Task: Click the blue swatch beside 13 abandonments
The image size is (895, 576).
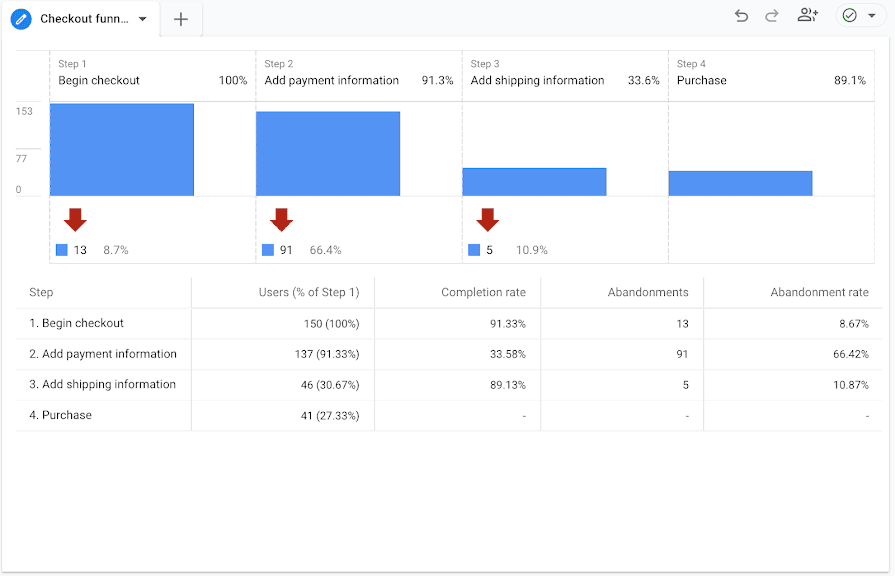Action: (x=62, y=250)
